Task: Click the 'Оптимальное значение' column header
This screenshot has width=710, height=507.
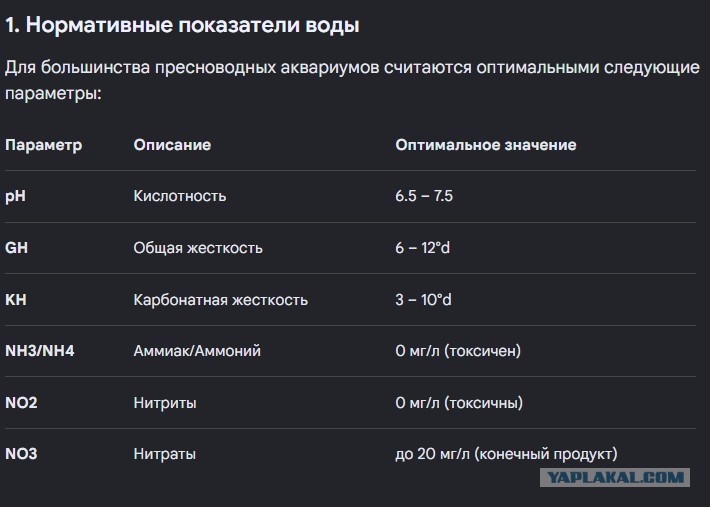Action: 486,145
